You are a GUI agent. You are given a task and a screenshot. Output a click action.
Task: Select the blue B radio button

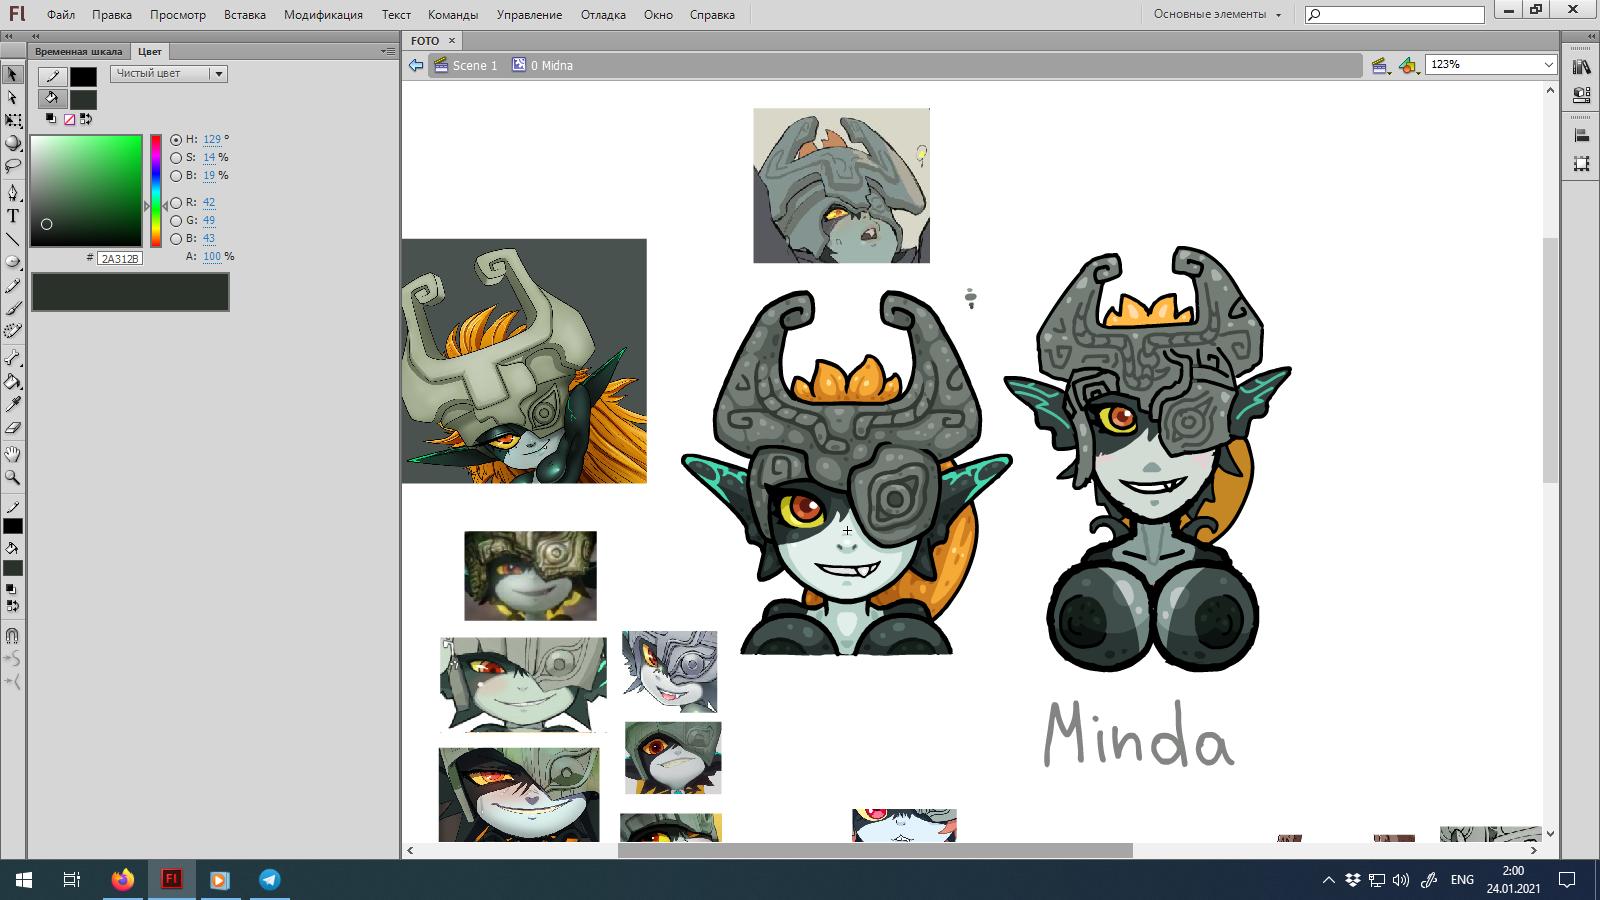point(176,239)
